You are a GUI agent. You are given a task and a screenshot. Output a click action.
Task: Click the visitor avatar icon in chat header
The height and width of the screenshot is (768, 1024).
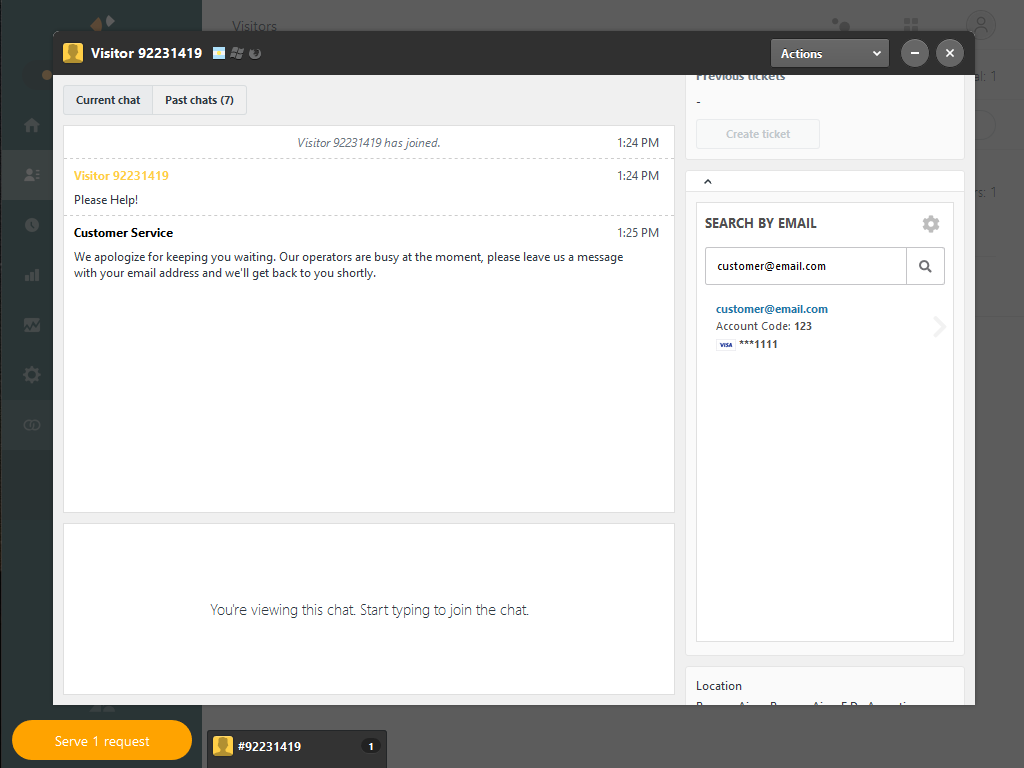[73, 53]
